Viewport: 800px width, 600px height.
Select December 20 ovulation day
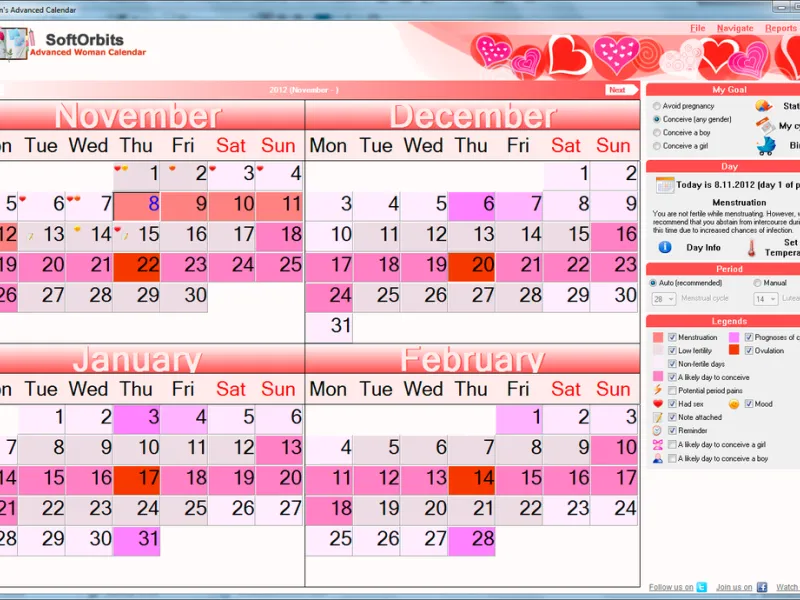[472, 267]
